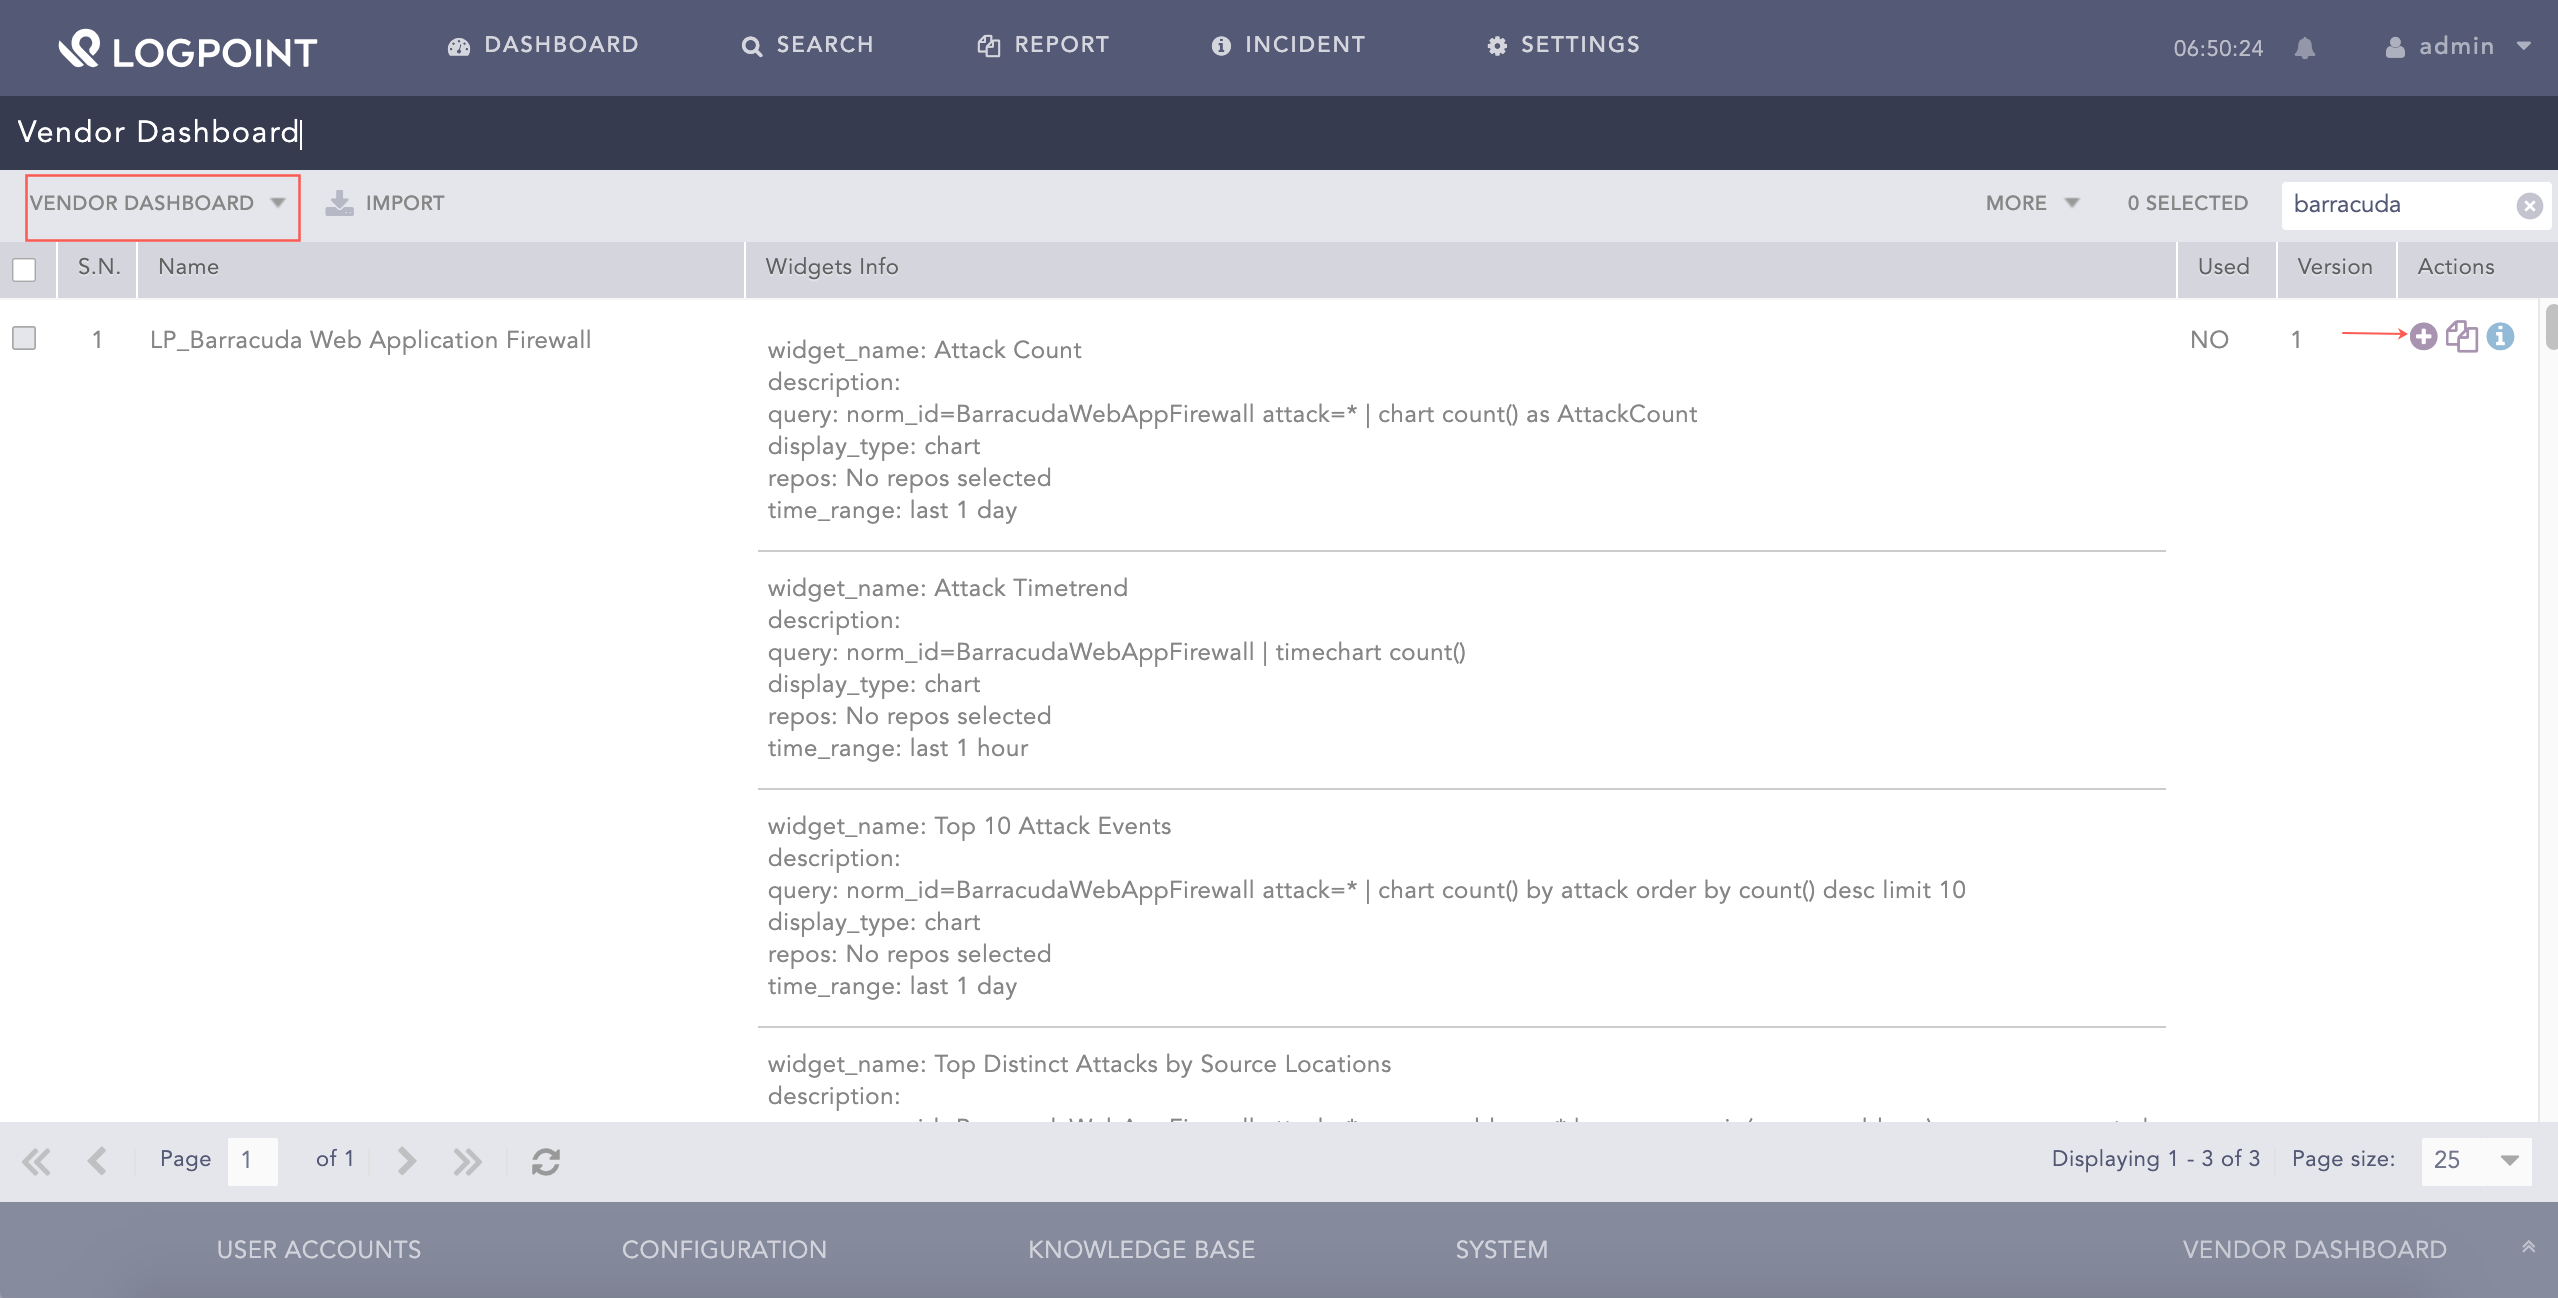Refresh the vendor dashboard list

point(545,1161)
